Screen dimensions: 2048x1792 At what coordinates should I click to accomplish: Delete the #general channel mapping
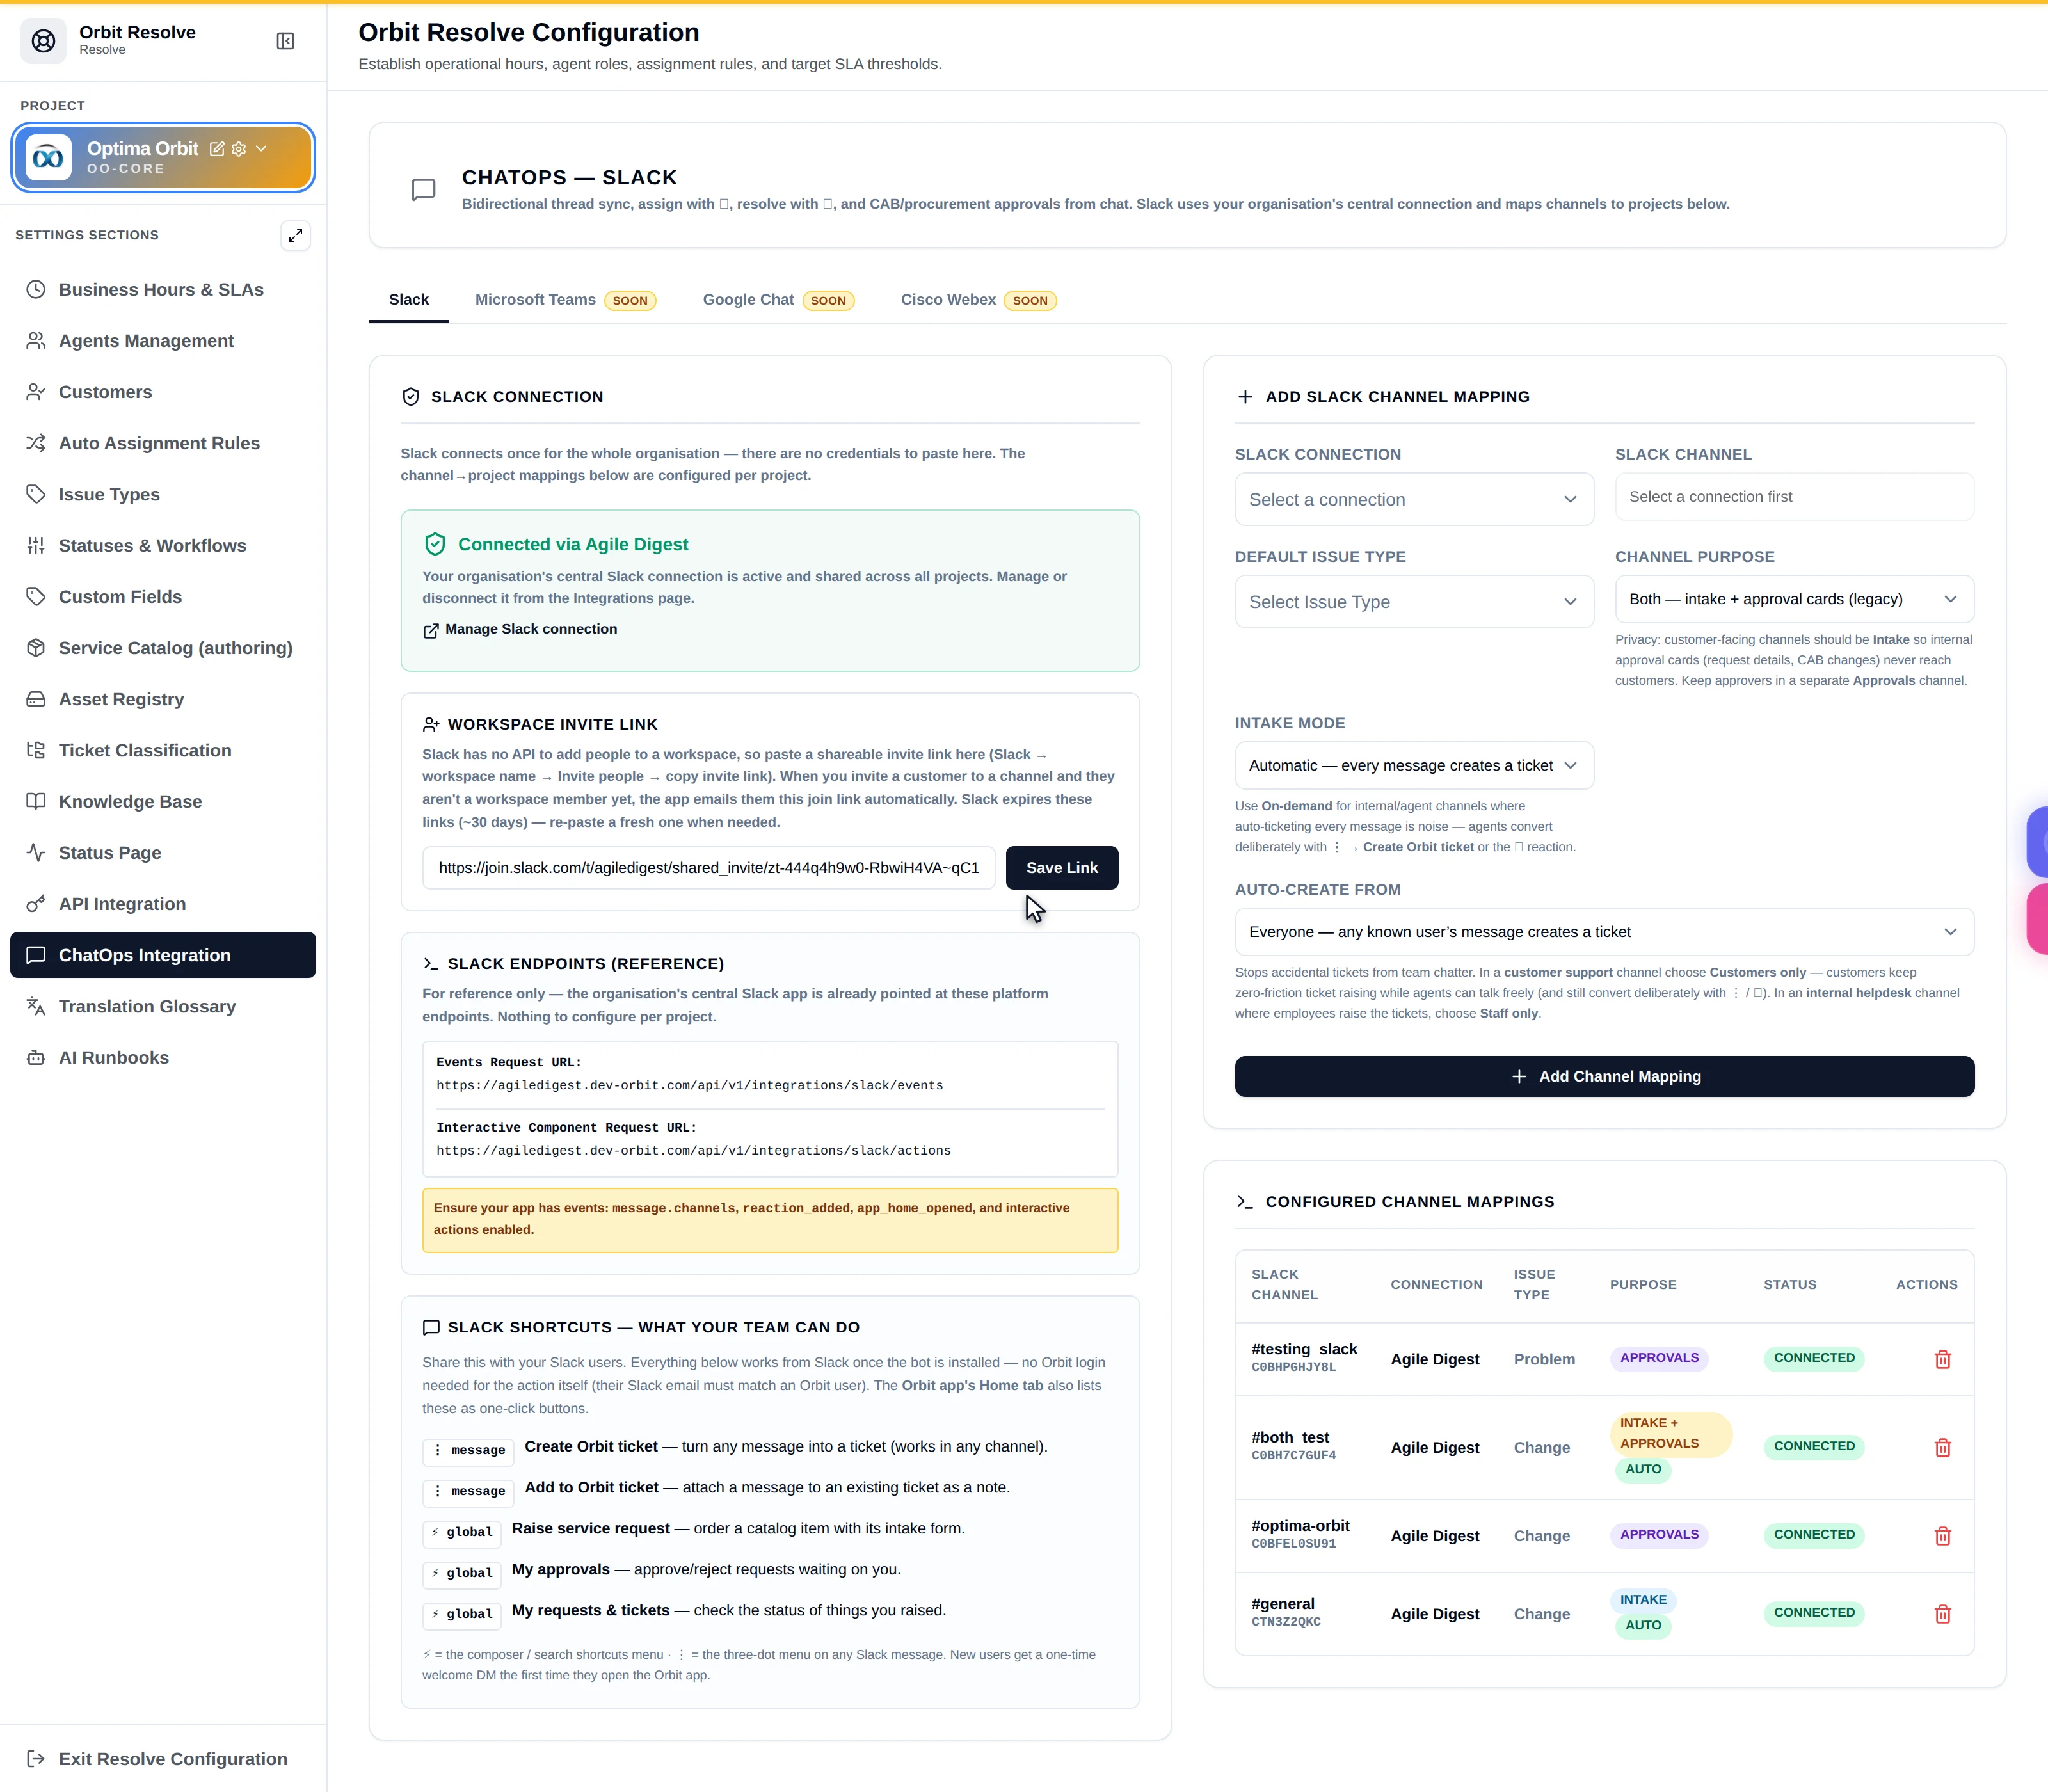pyautogui.click(x=1942, y=1614)
